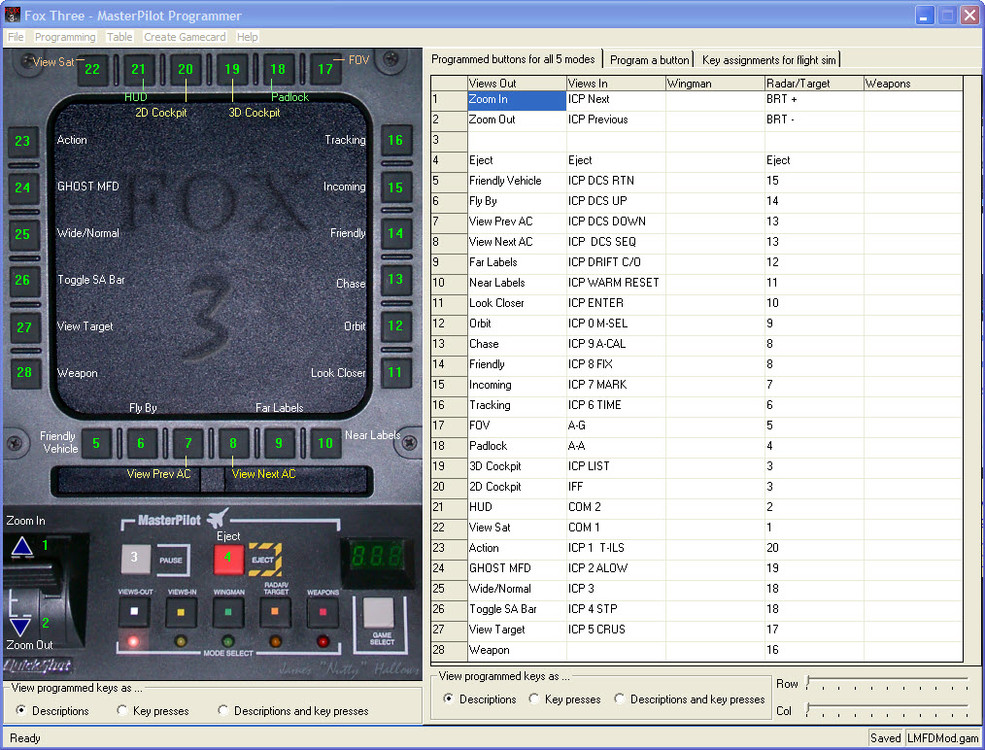Select MFD button 28 Weapon

click(x=24, y=372)
